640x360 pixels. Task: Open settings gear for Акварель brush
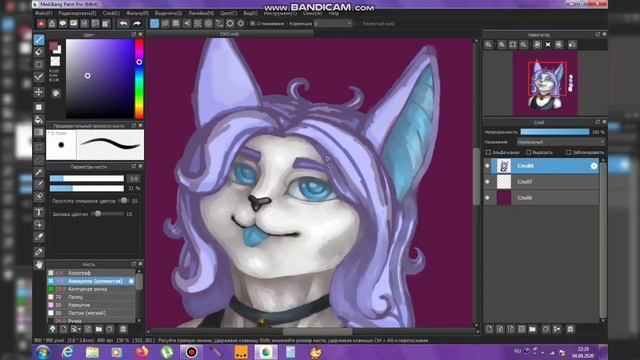pos(131,281)
